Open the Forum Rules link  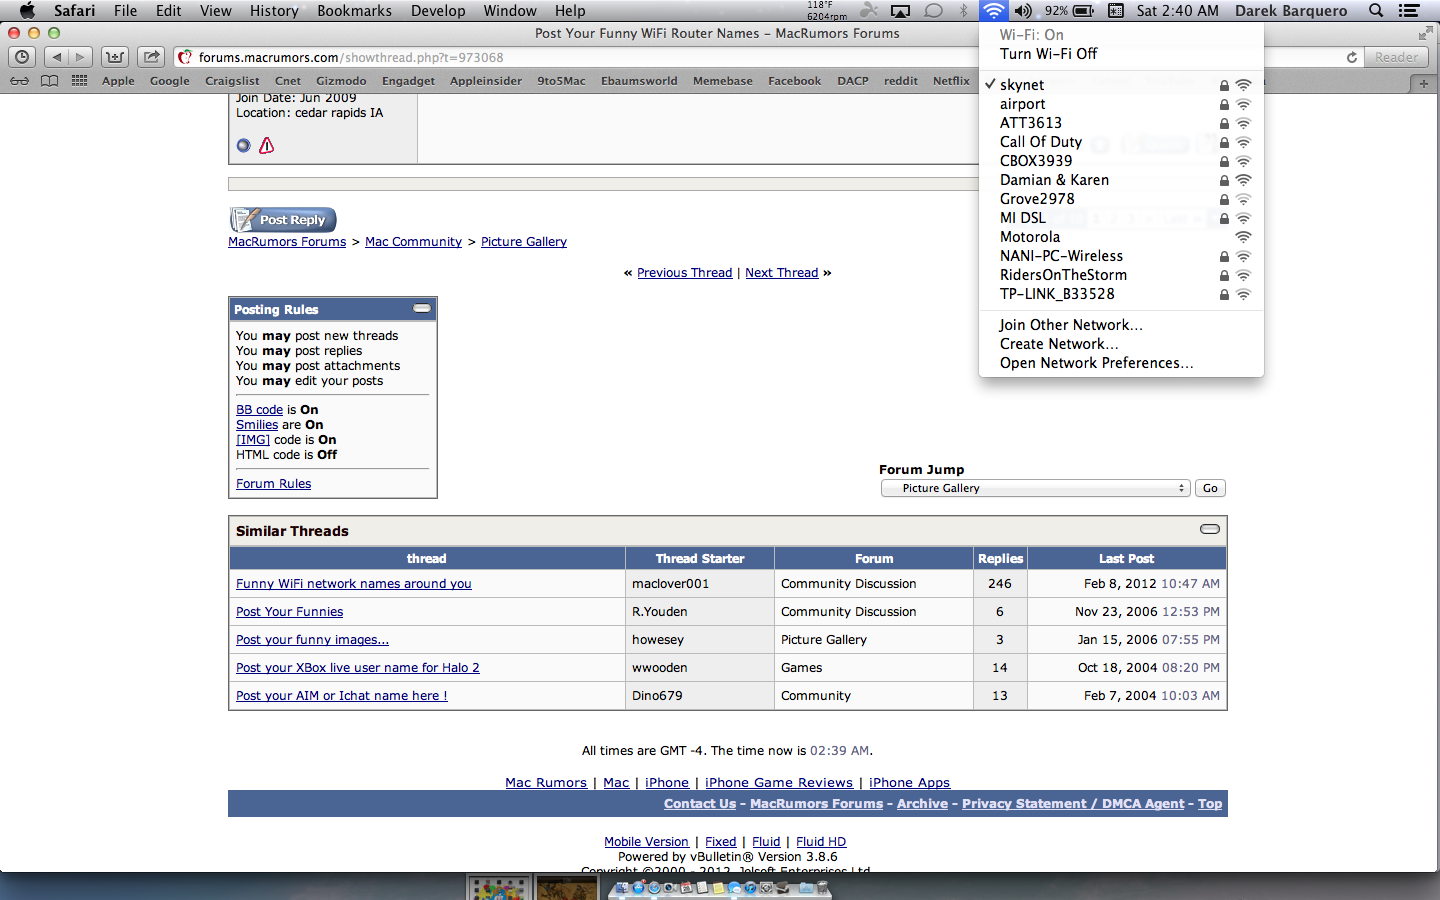tap(273, 483)
